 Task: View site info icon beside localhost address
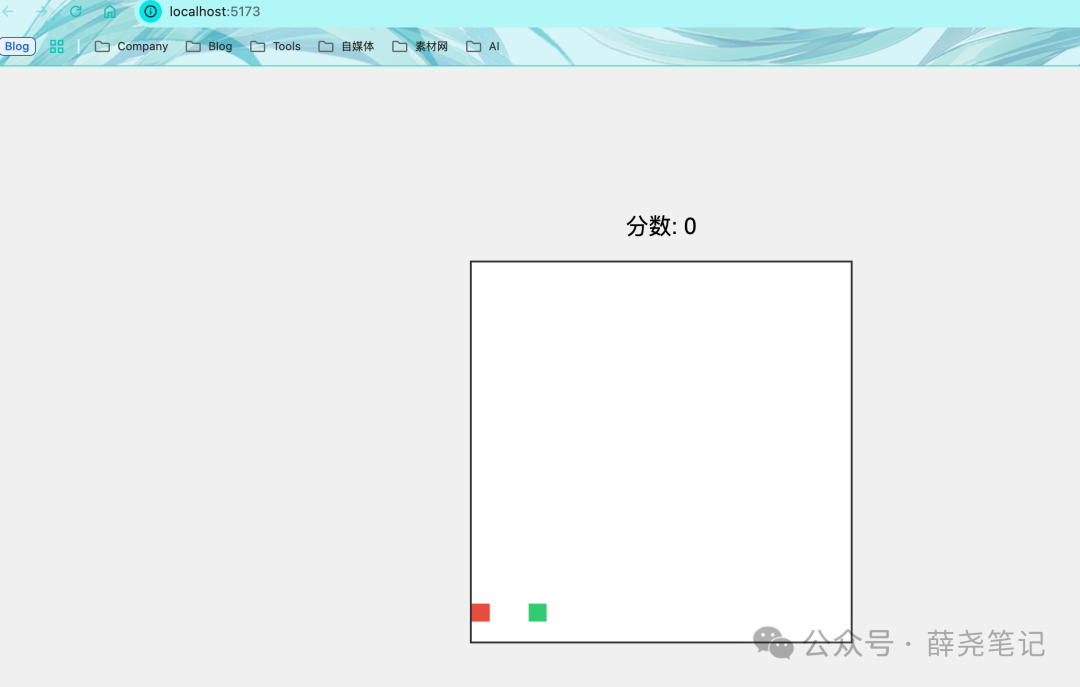(150, 12)
